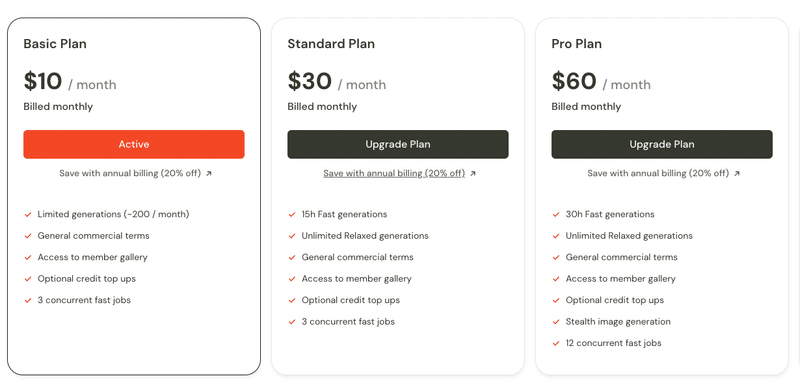Click checkmark next to 15h Fast generations
This screenshot has height=385, width=800.
[x=292, y=215]
